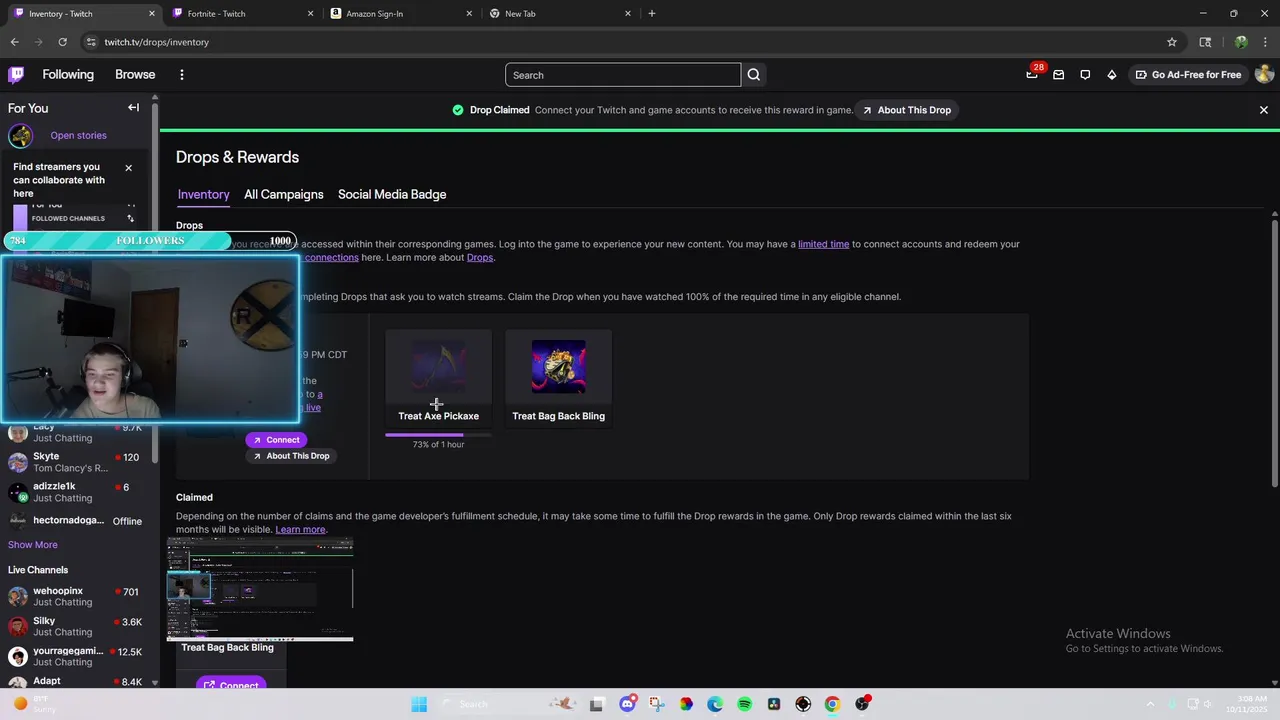
Task: Close the Fortnite - Twitch tab
Action: click(x=310, y=14)
